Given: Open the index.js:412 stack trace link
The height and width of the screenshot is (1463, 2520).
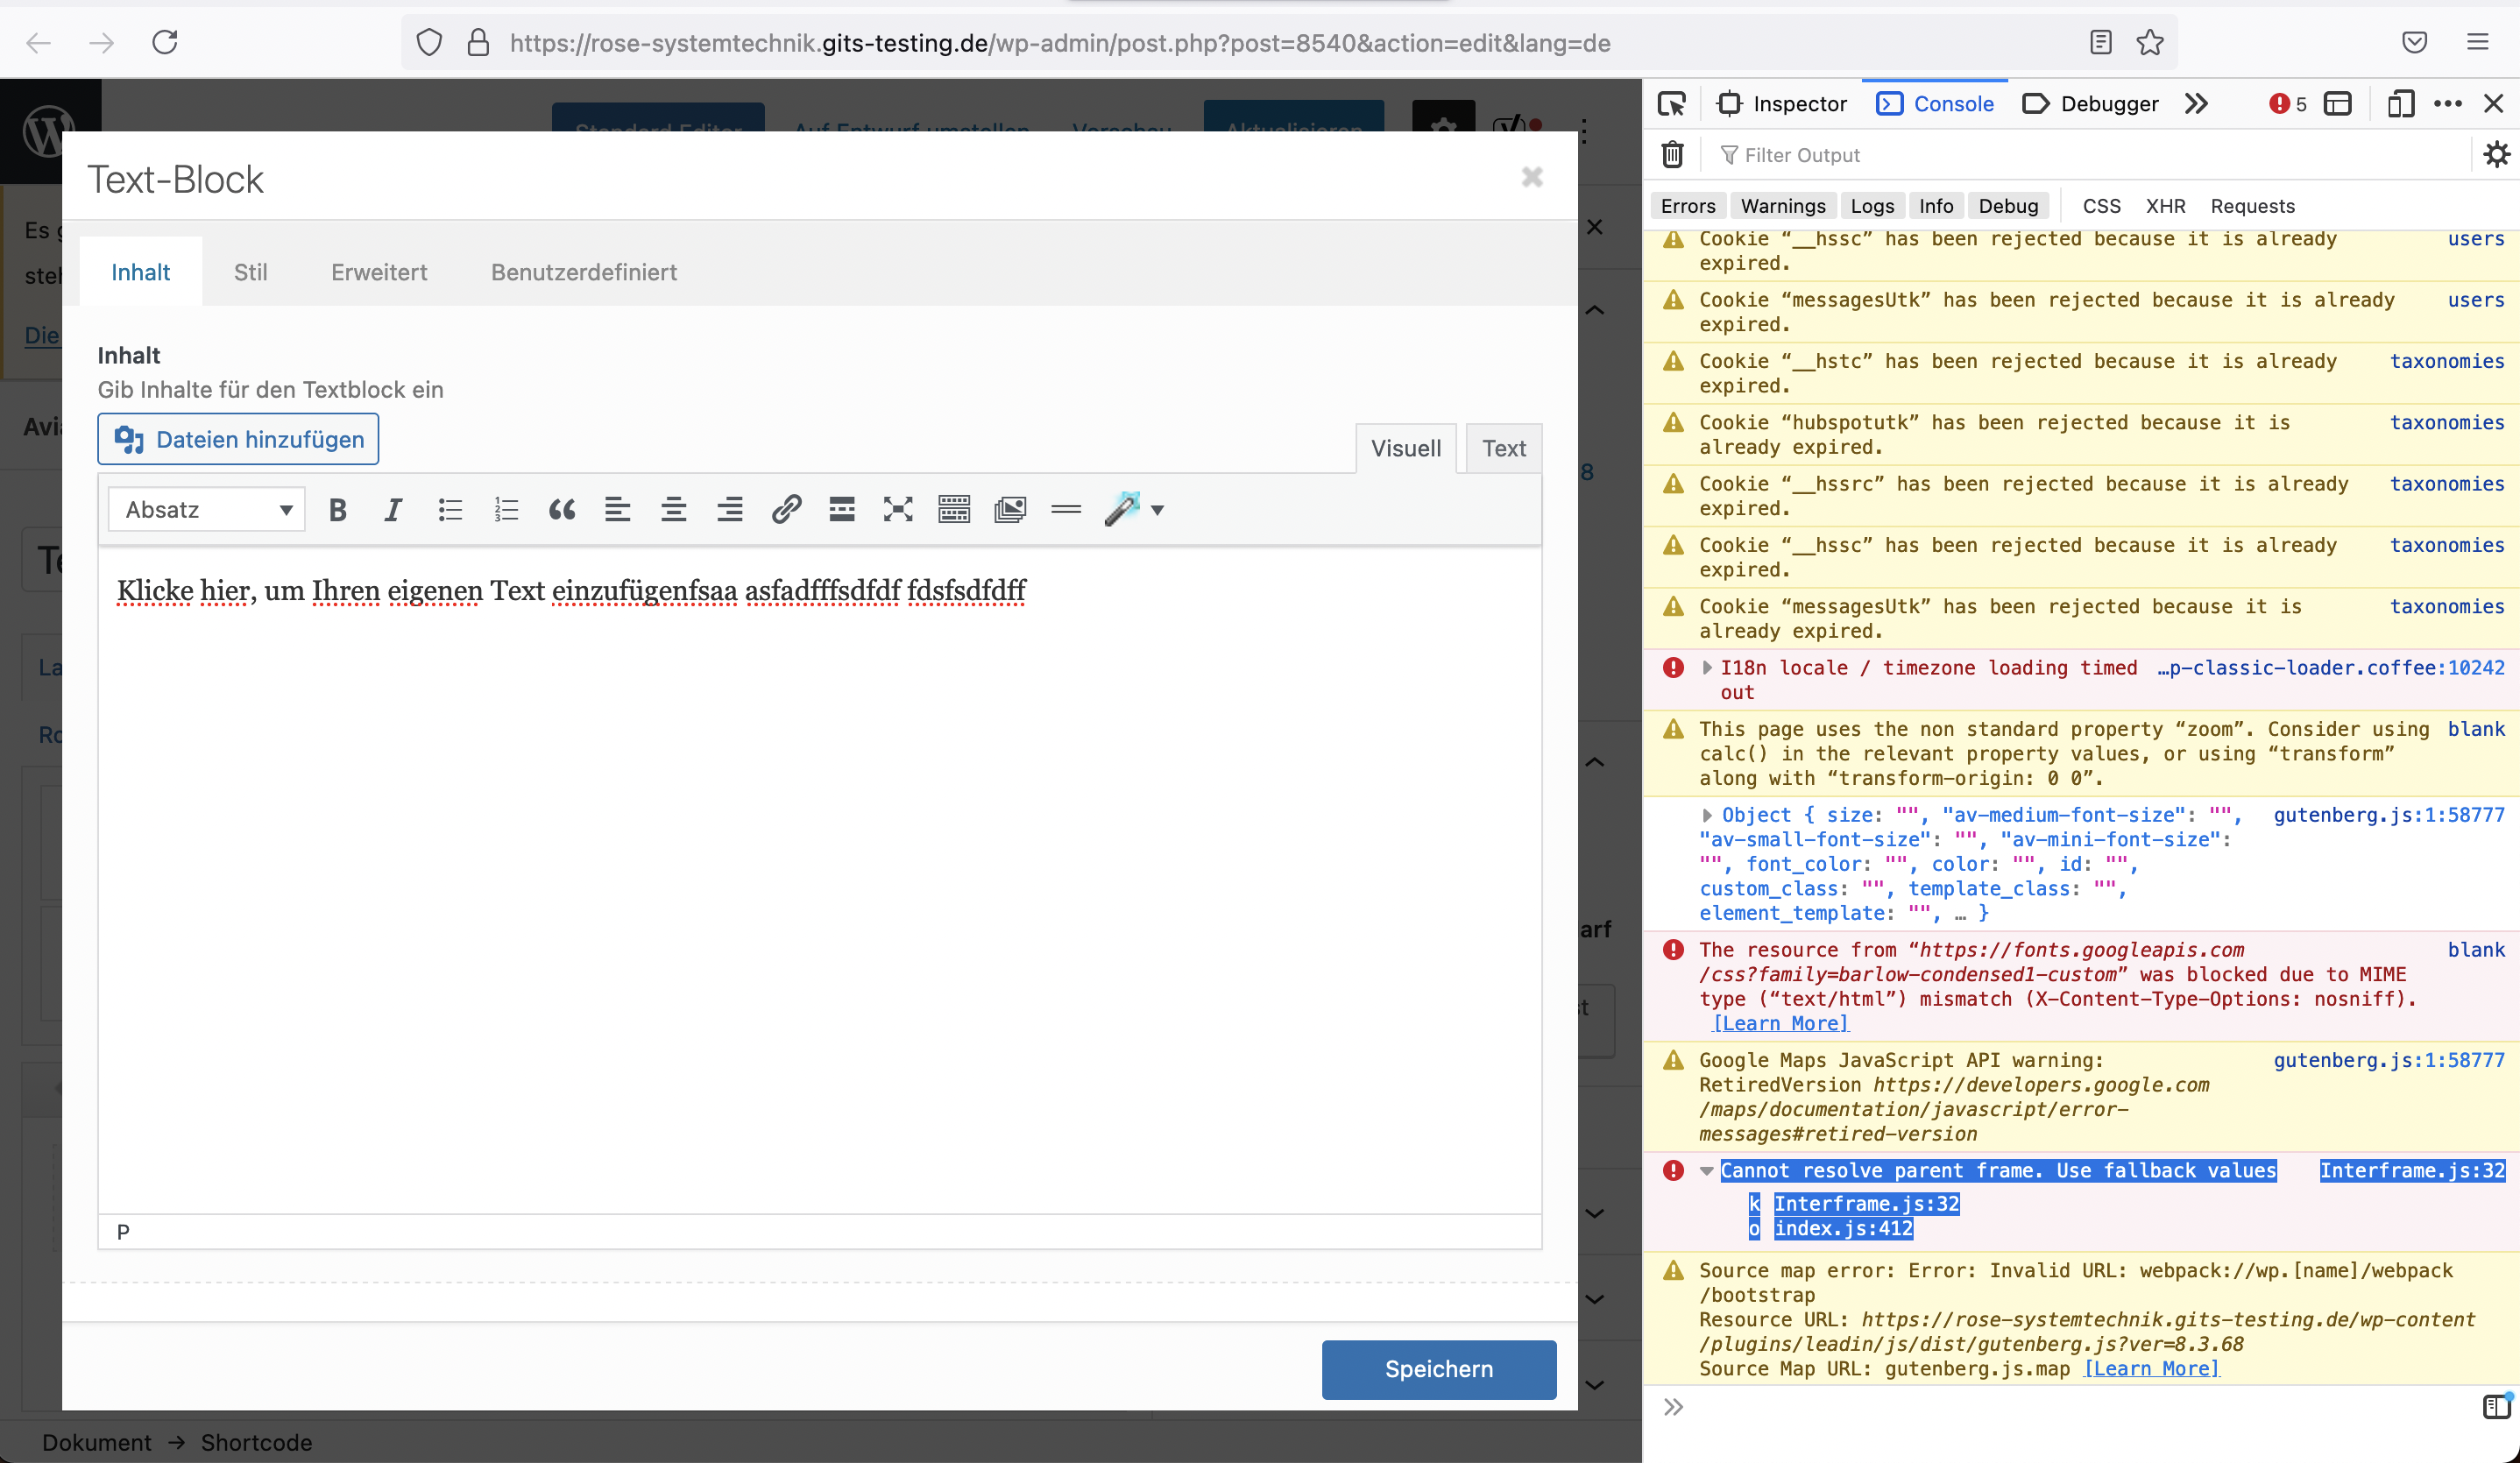Looking at the screenshot, I should point(1843,1228).
